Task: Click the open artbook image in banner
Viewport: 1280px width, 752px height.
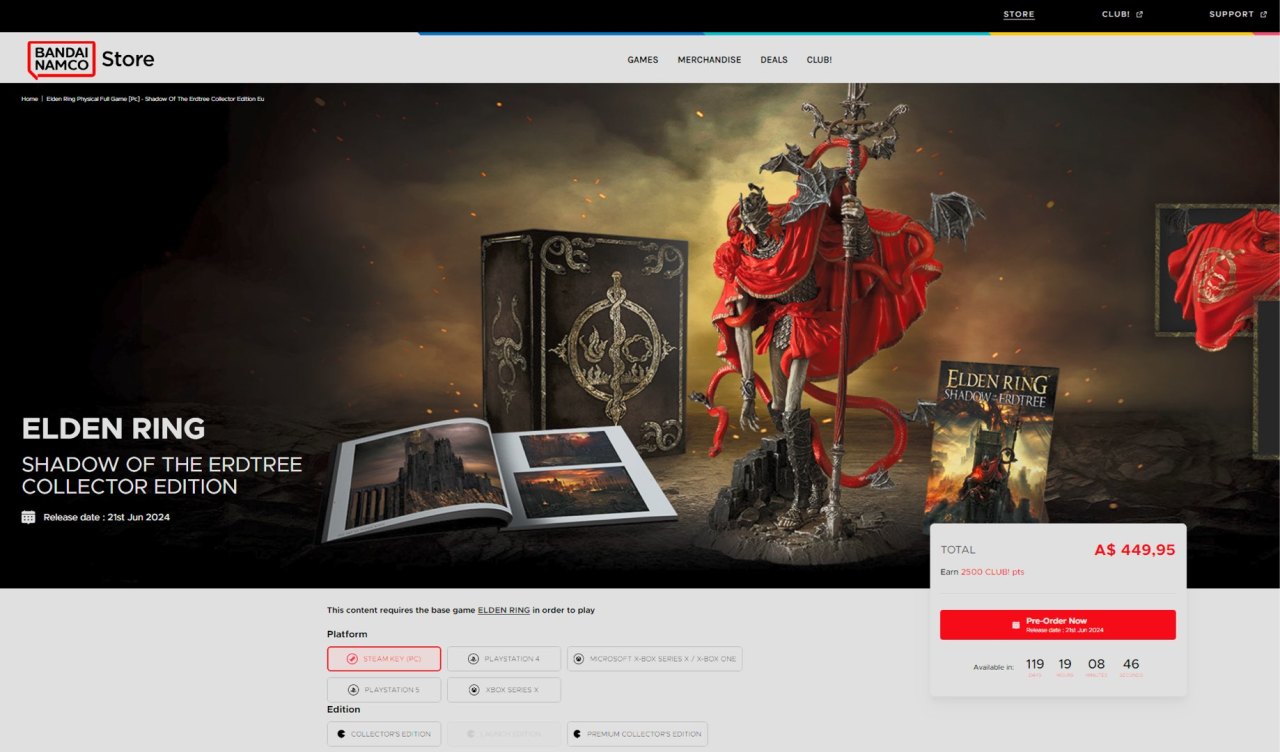Action: pyautogui.click(x=497, y=480)
